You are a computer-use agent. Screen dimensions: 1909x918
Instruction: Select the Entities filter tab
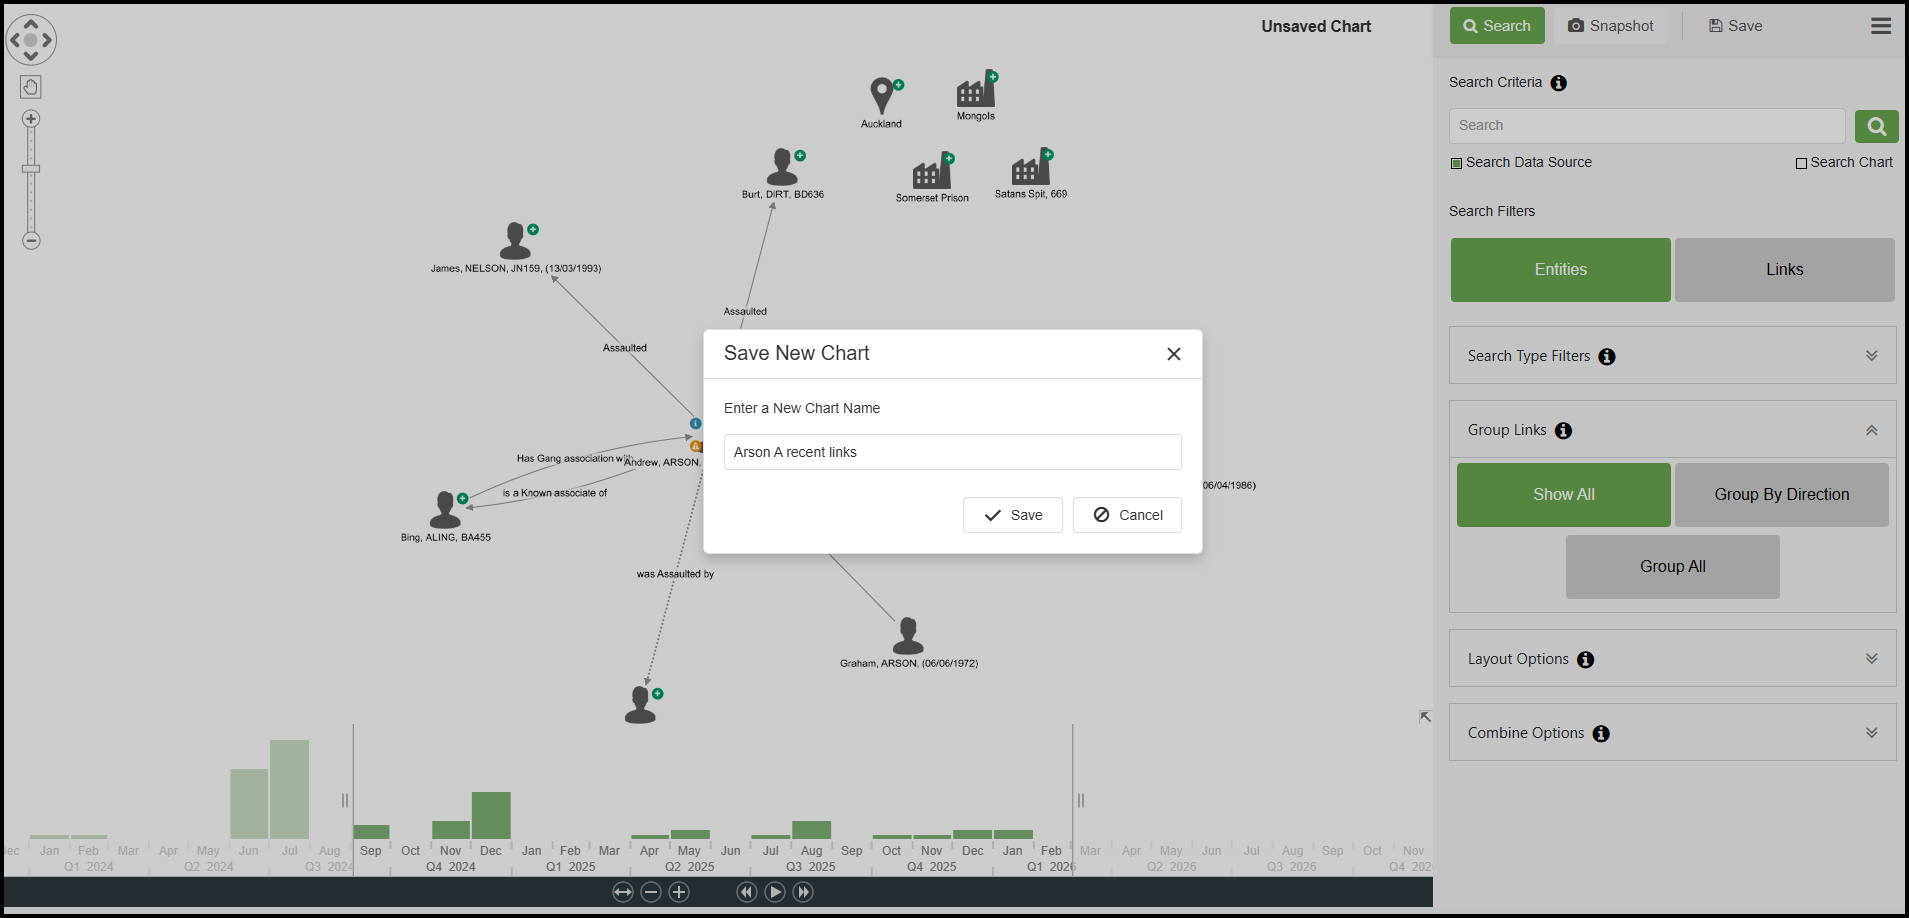(x=1560, y=270)
